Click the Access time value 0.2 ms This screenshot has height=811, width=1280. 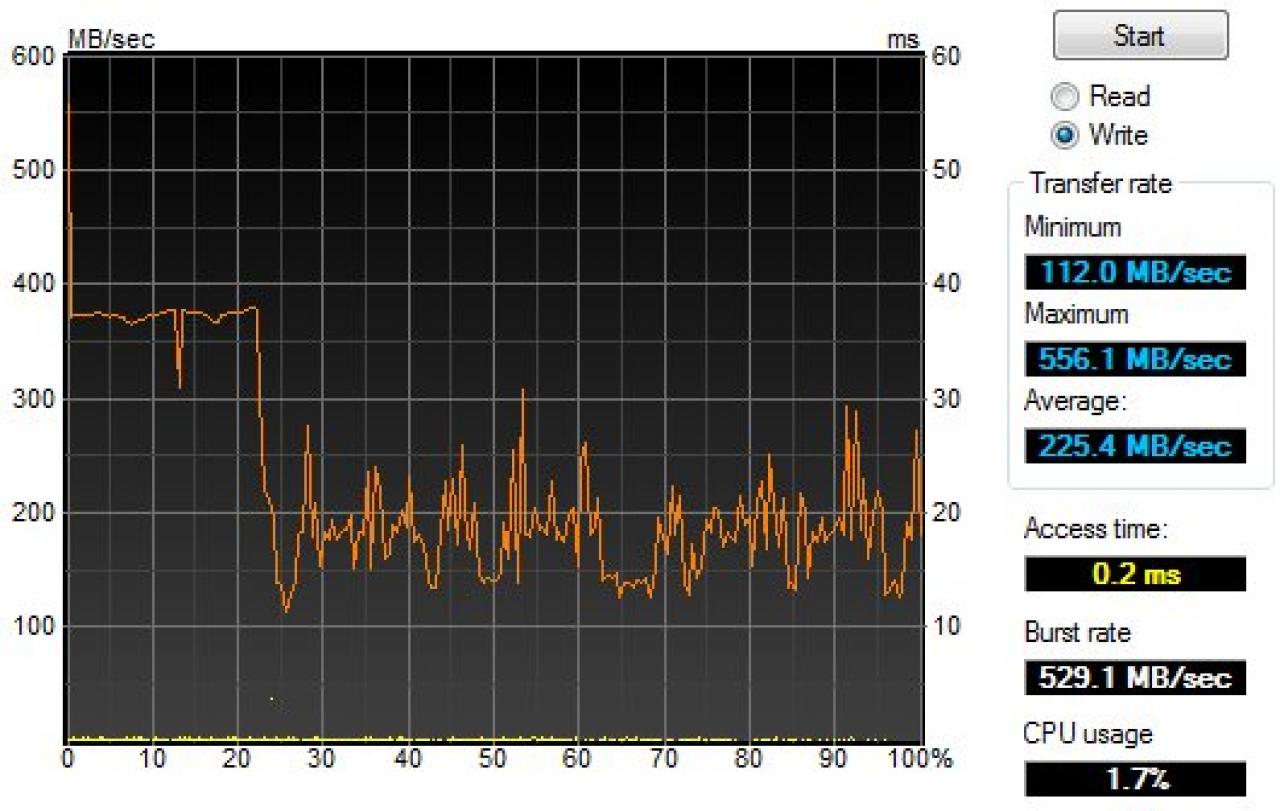pyautogui.click(x=1135, y=574)
